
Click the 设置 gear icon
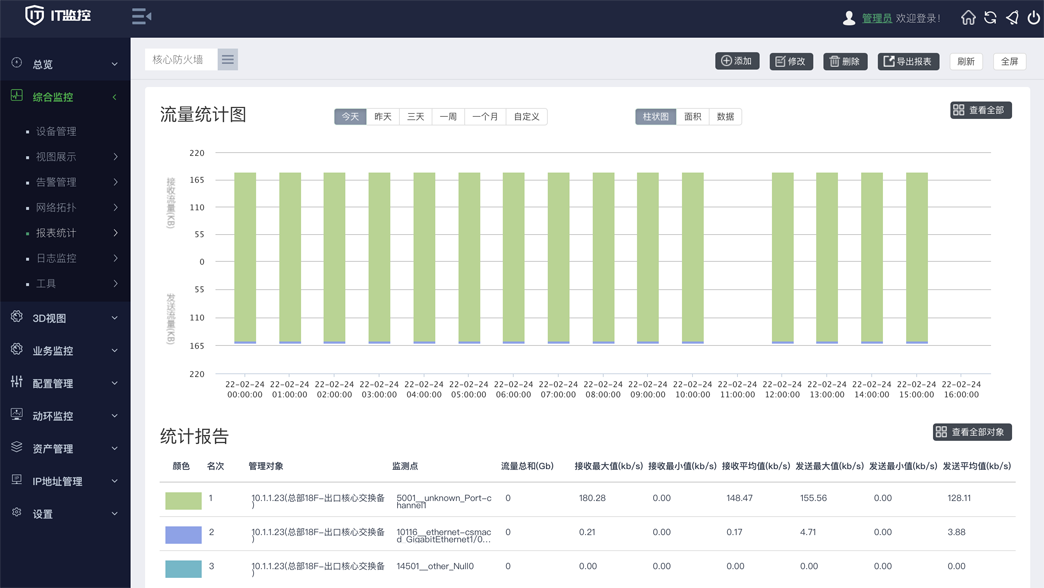(17, 512)
